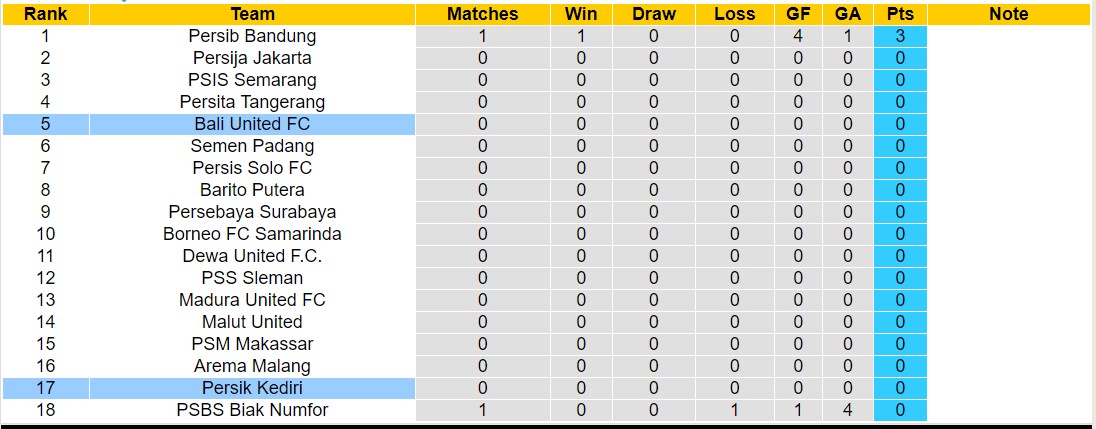The image size is (1096, 429).
Task: Click the Note column header
Action: tap(1008, 14)
